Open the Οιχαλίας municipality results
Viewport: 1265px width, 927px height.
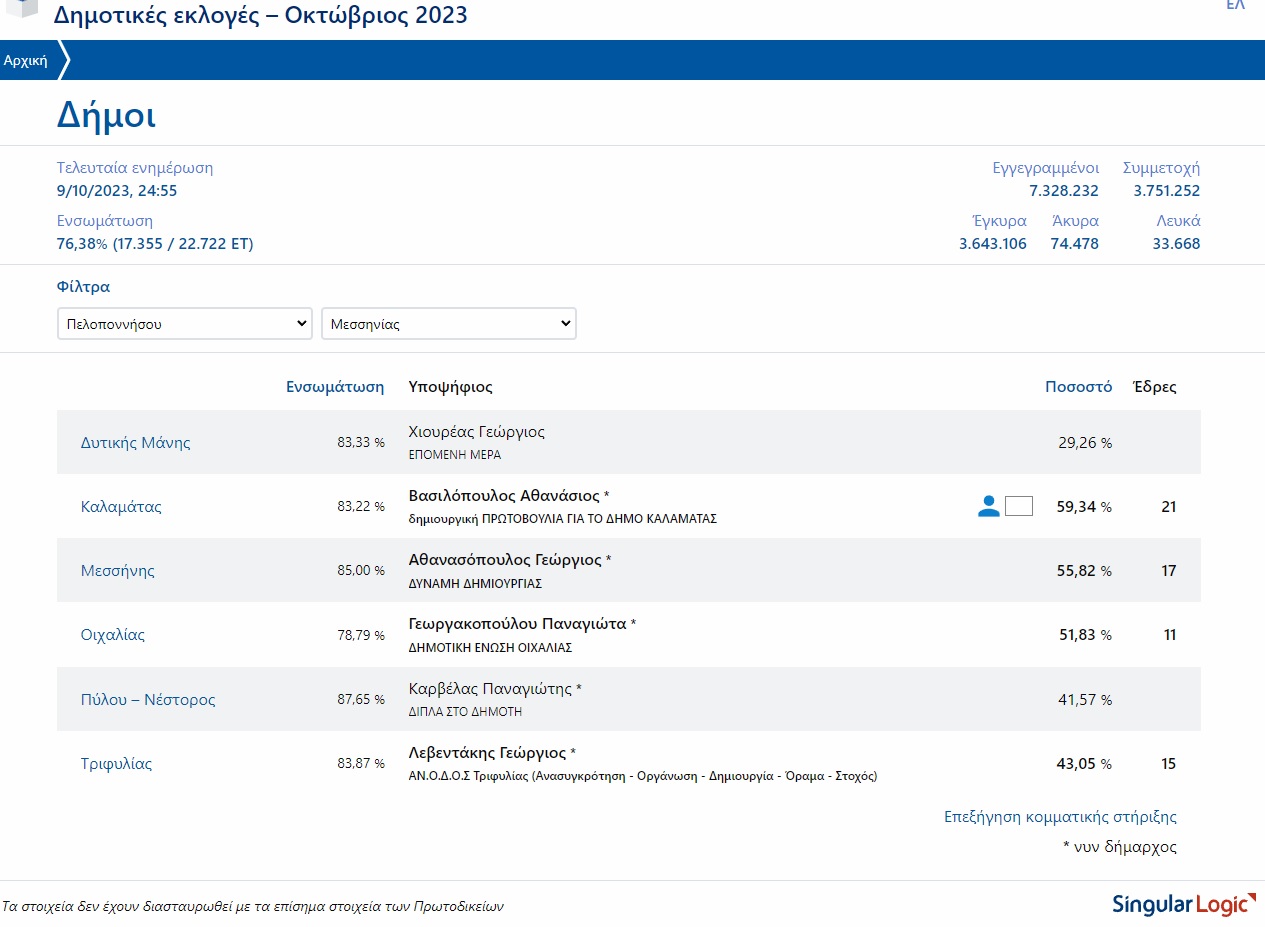pos(113,635)
